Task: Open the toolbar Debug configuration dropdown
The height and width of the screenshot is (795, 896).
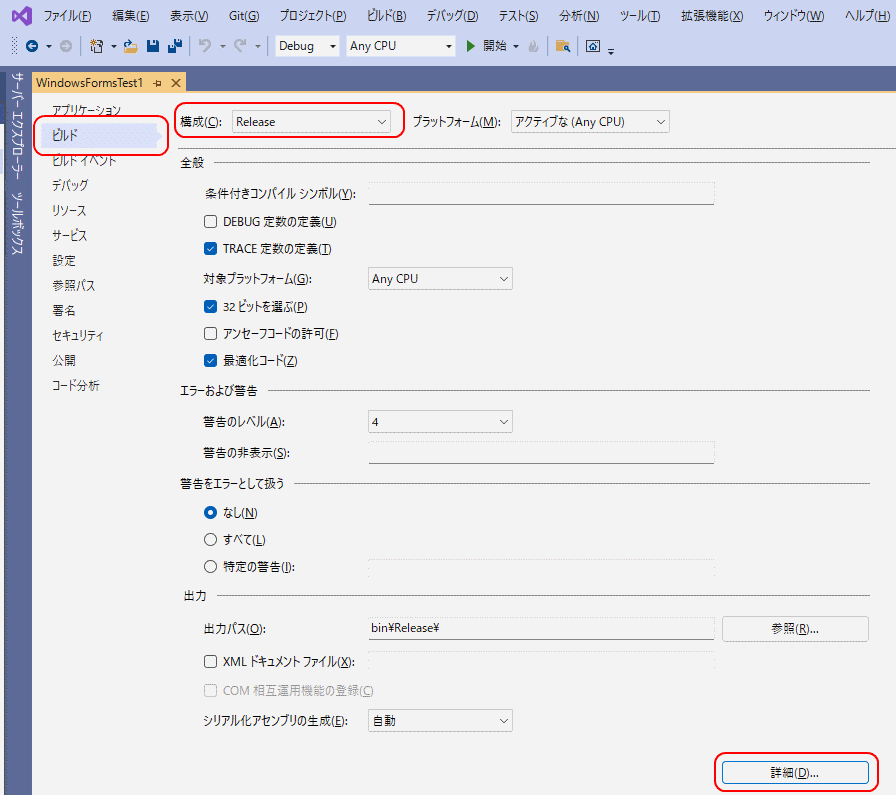Action: [x=307, y=46]
